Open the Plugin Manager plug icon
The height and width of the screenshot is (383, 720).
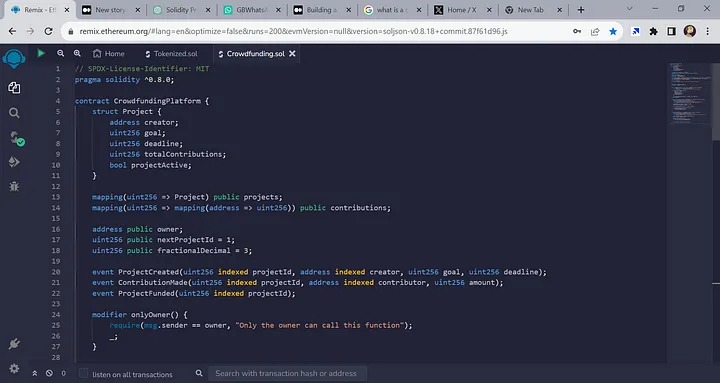pyautogui.click(x=14, y=344)
